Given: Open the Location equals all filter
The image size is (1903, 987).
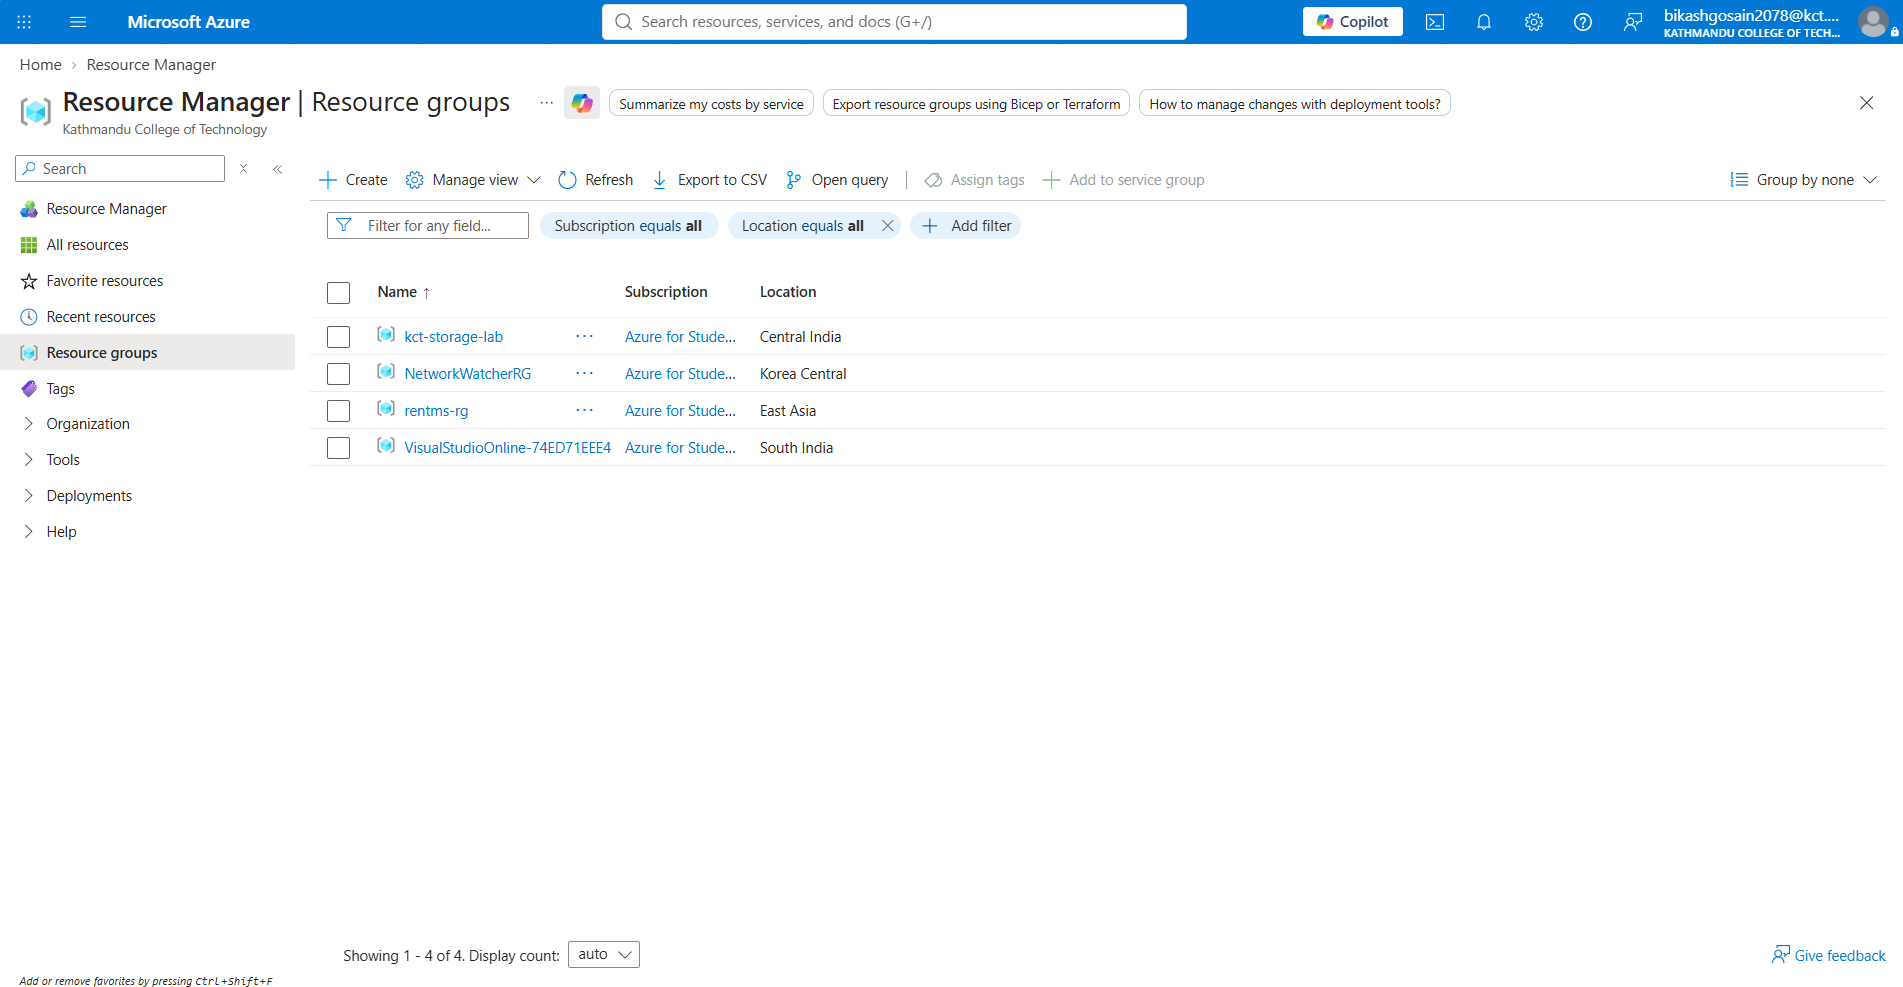Looking at the screenshot, I should point(802,226).
